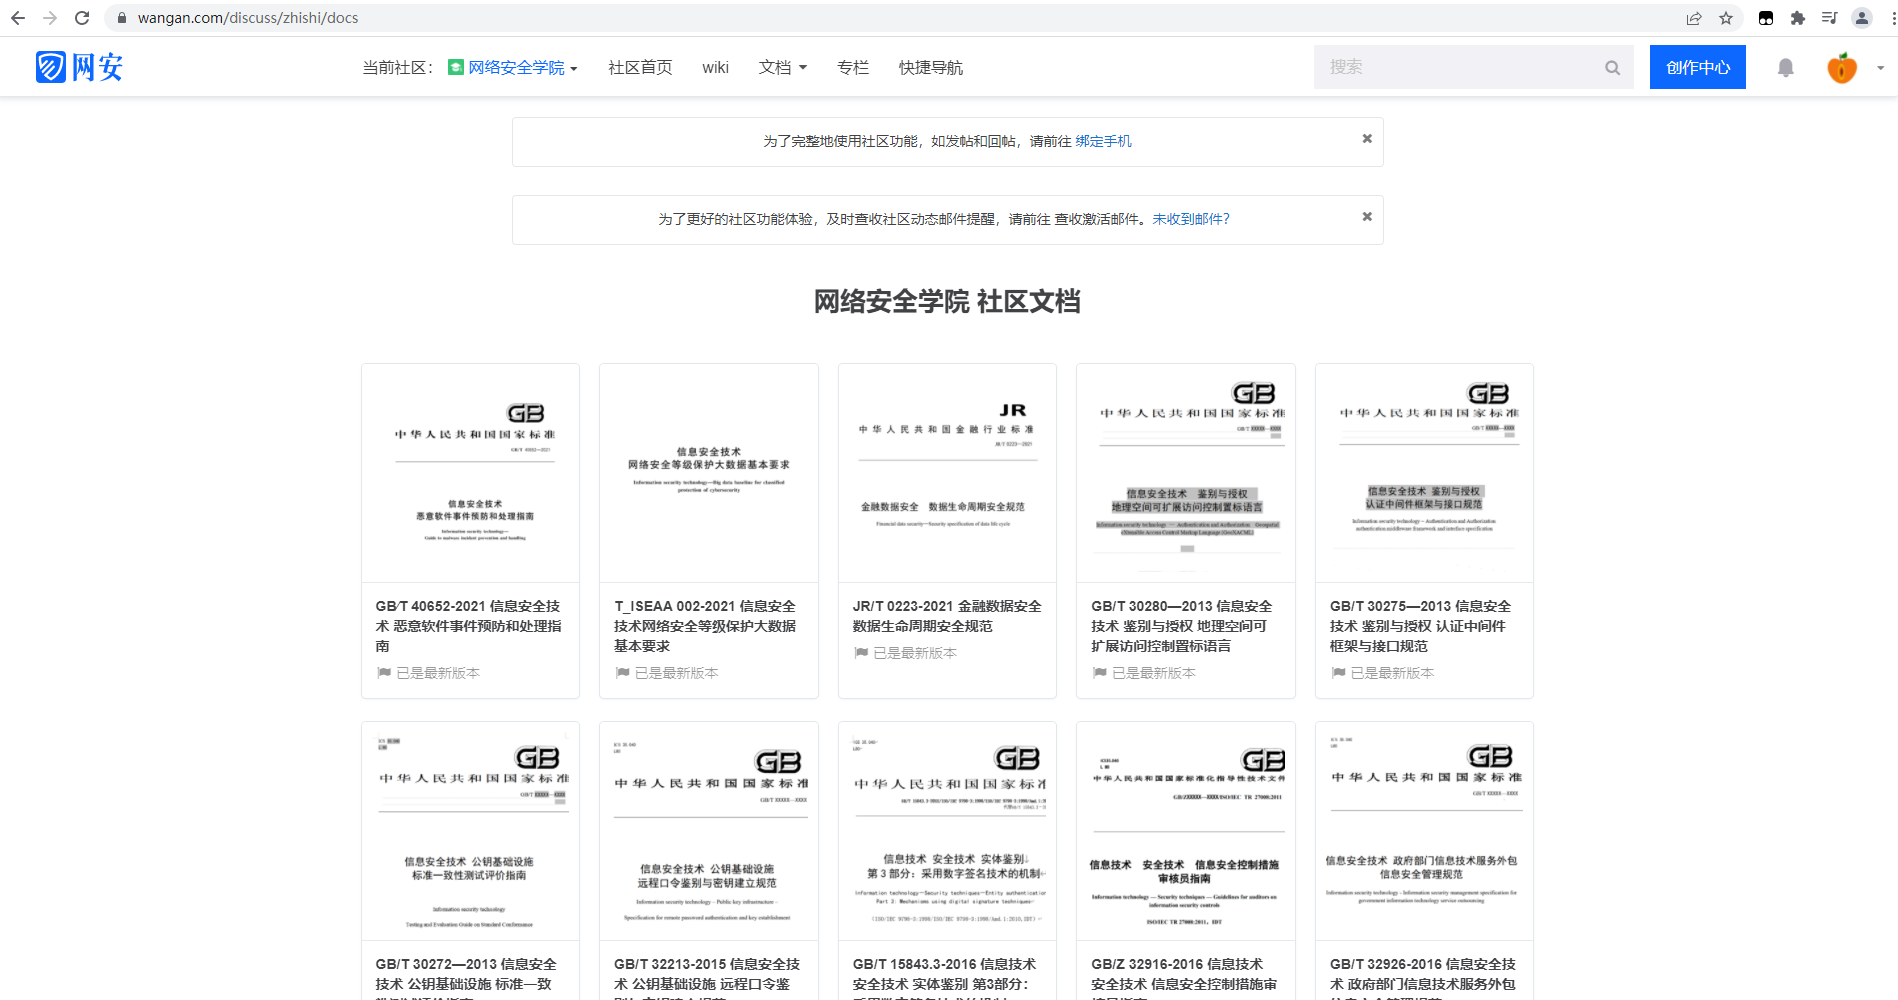Open JR/T 0223-2021 金融数据安全 title
Image resolution: width=1898 pixels, height=1000 pixels.
947,616
